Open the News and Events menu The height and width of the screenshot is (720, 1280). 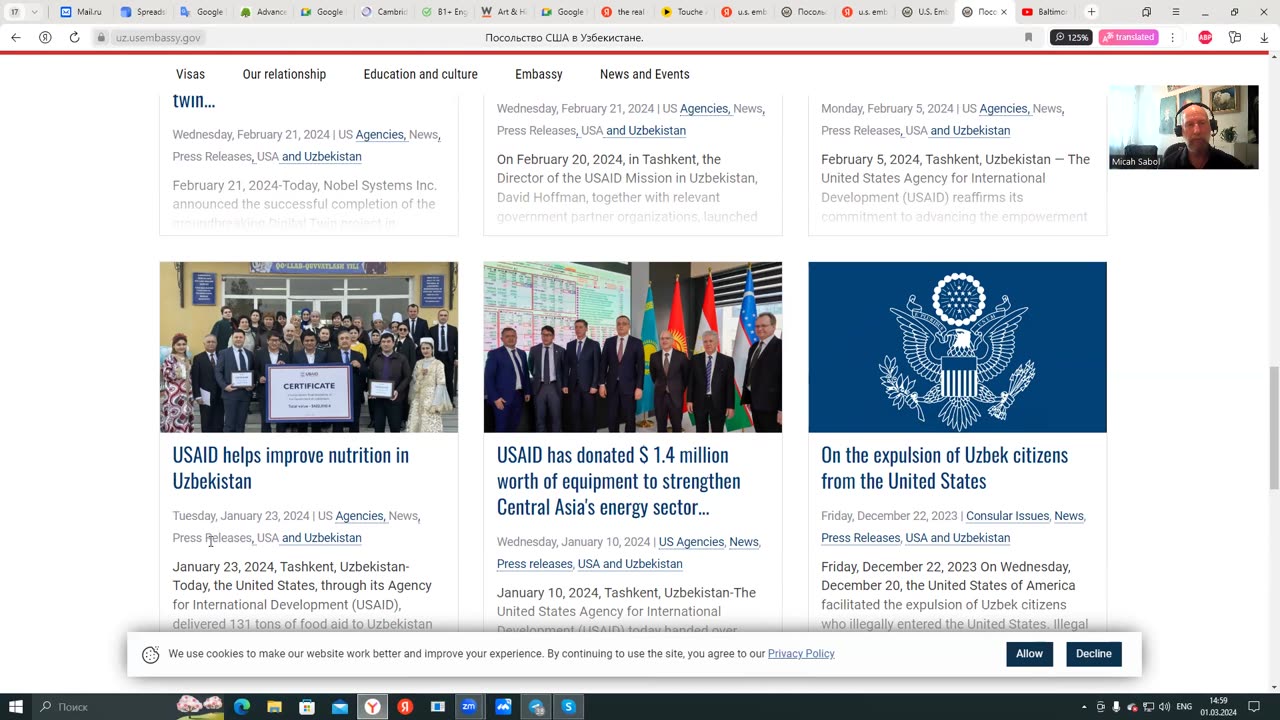point(644,74)
